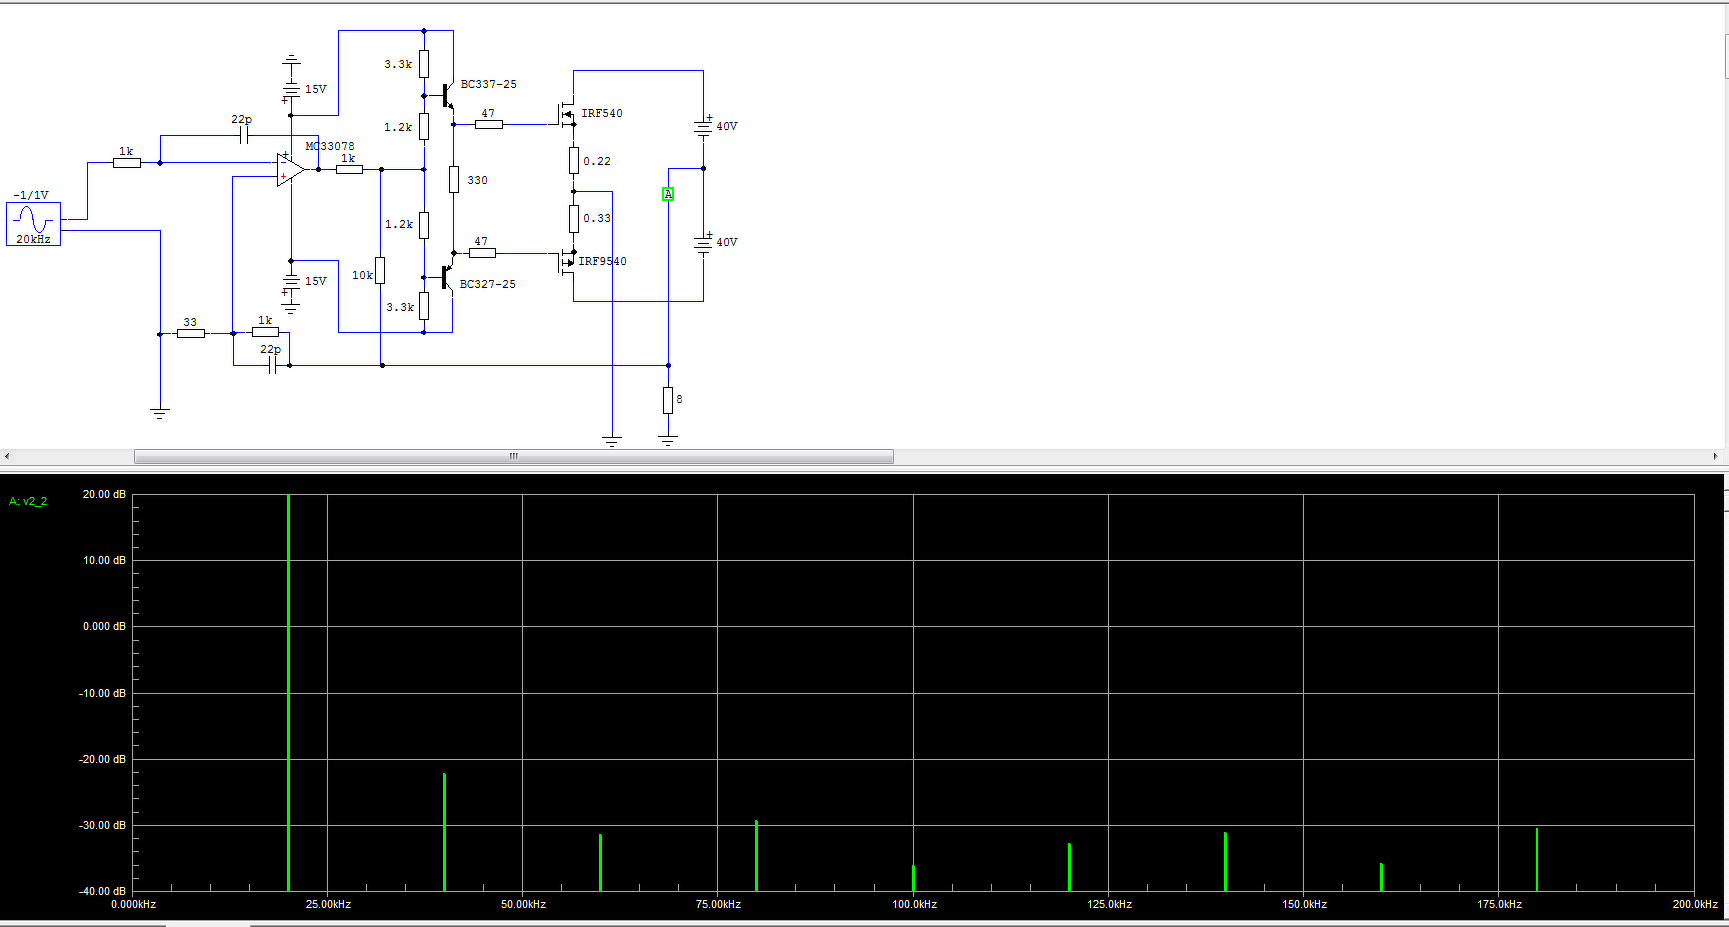Click the 330 ohm bias resistor
This screenshot has width=1729, height=927.
click(454, 180)
